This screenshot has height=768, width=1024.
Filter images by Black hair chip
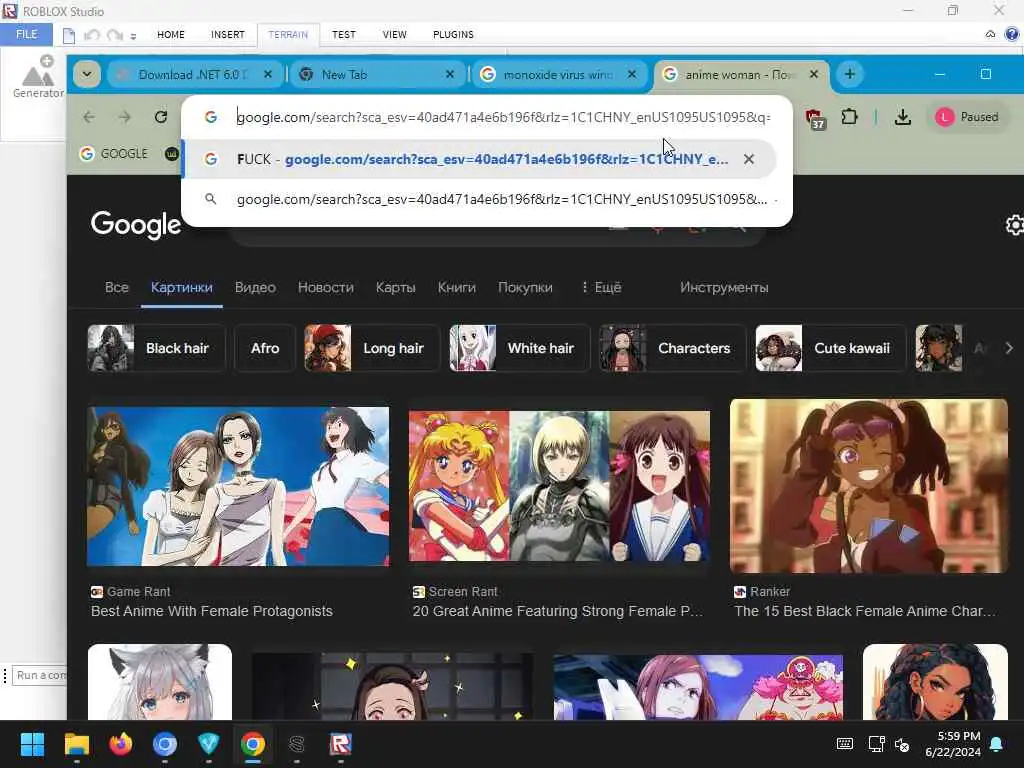(157, 348)
